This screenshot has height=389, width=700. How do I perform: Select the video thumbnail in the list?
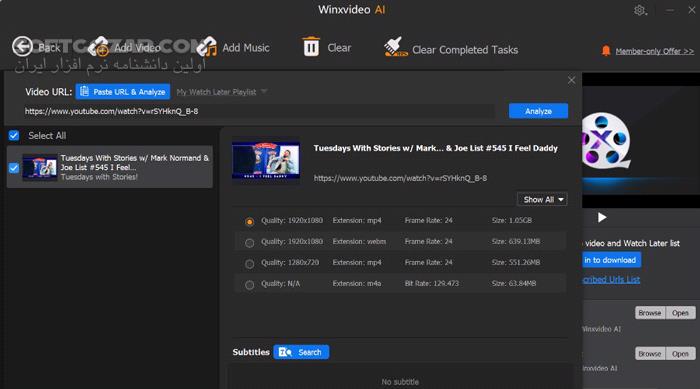[40, 167]
